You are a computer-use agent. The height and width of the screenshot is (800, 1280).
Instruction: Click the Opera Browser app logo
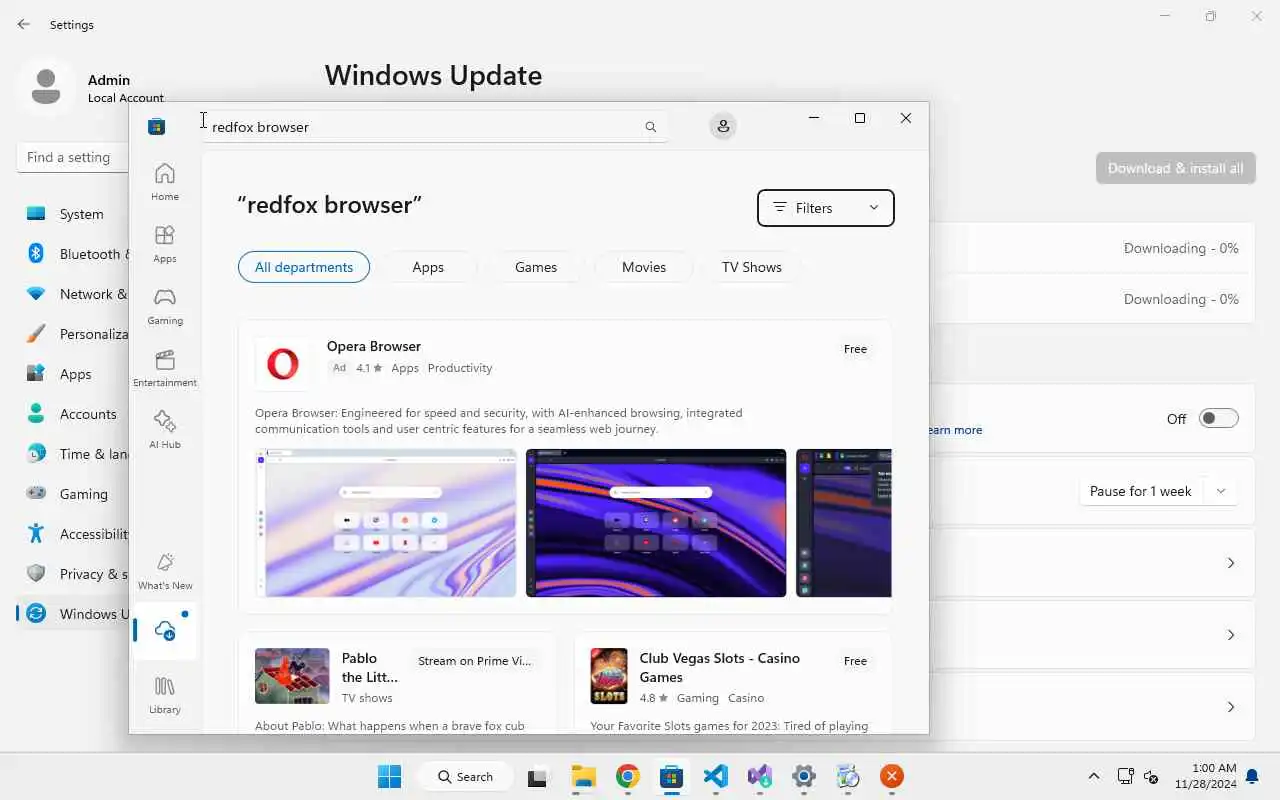click(x=283, y=363)
